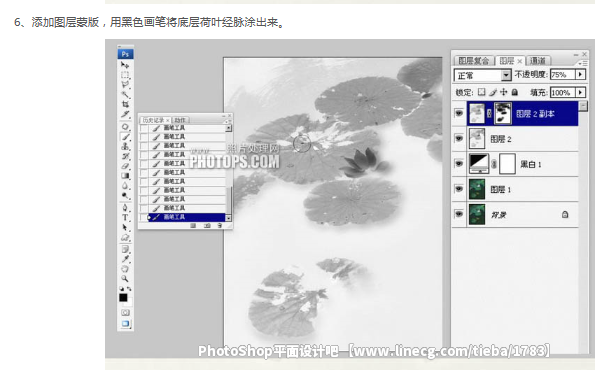
Task: Hide the 图层 2 副本 layer
Action: coord(459,113)
